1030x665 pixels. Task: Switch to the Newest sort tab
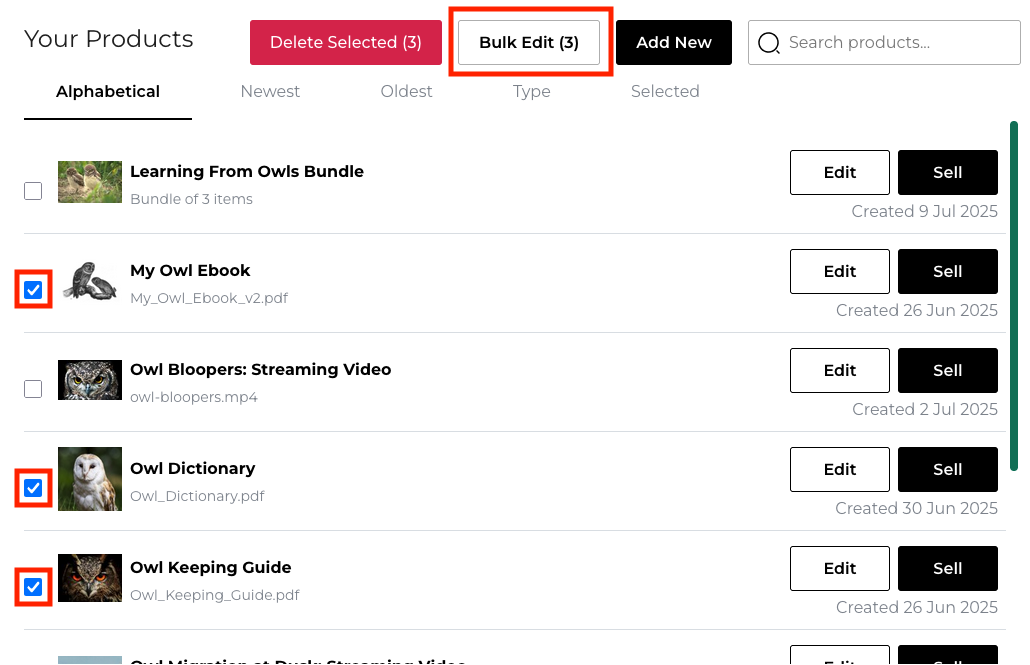270,92
